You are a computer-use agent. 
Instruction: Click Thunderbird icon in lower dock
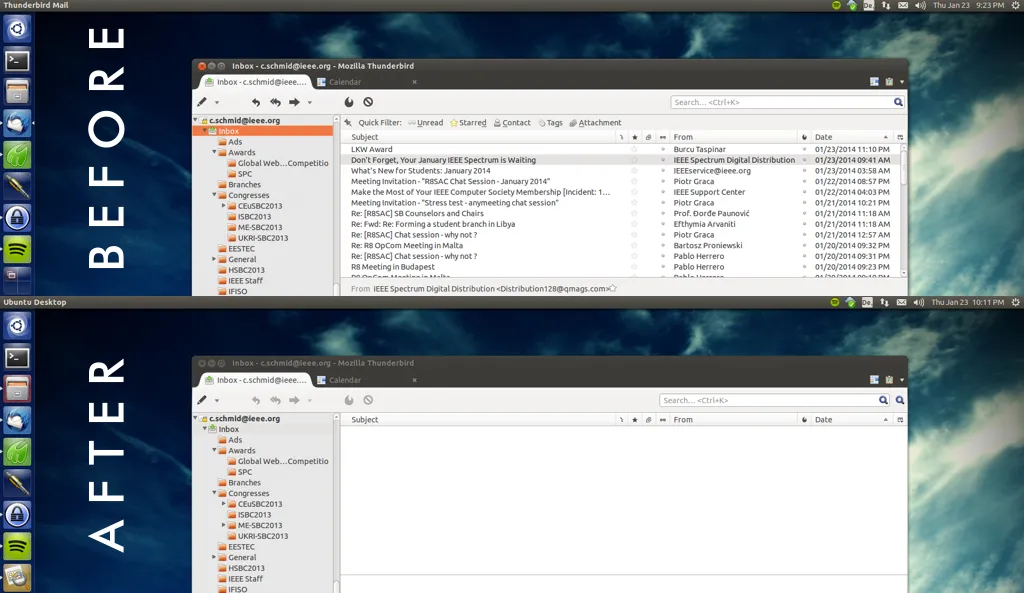click(x=17, y=420)
